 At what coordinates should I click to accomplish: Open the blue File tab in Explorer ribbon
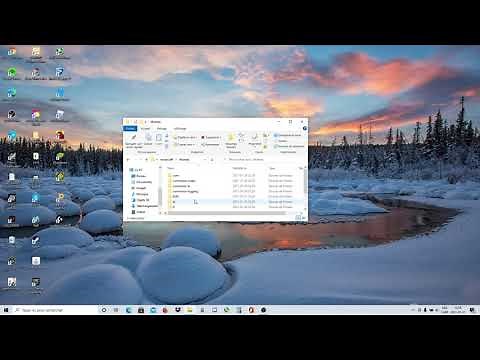[130, 128]
